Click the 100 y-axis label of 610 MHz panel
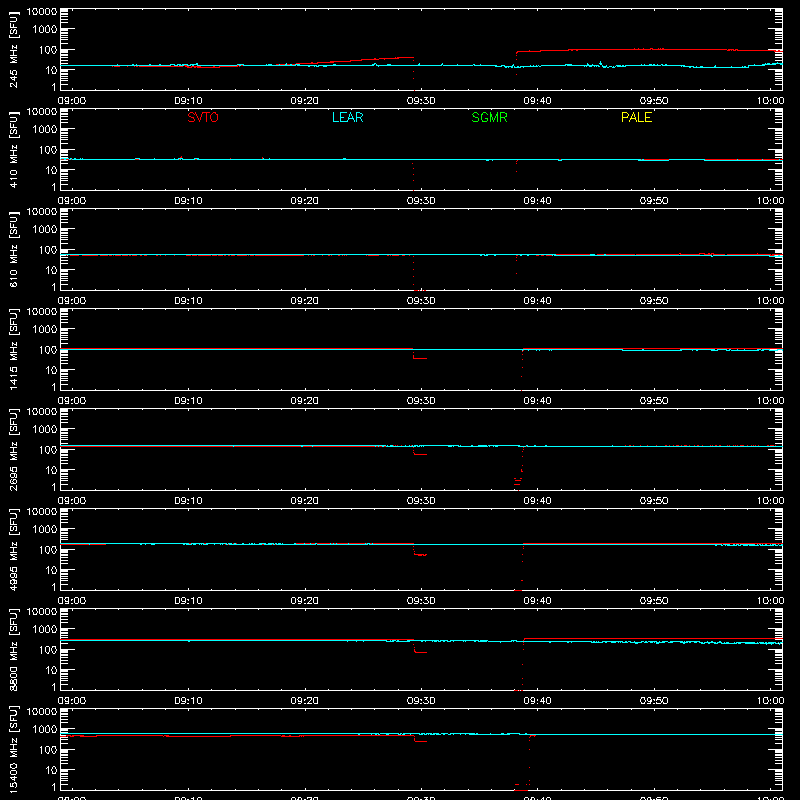Screen dimensions: 800x800 [48, 249]
